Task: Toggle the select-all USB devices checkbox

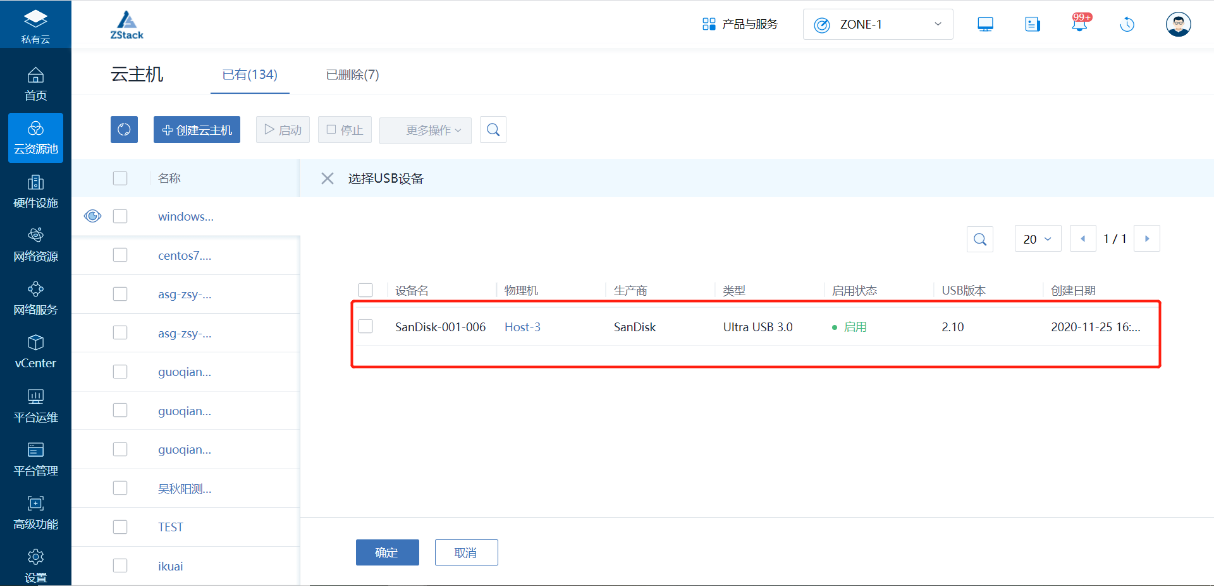Action: [x=366, y=290]
